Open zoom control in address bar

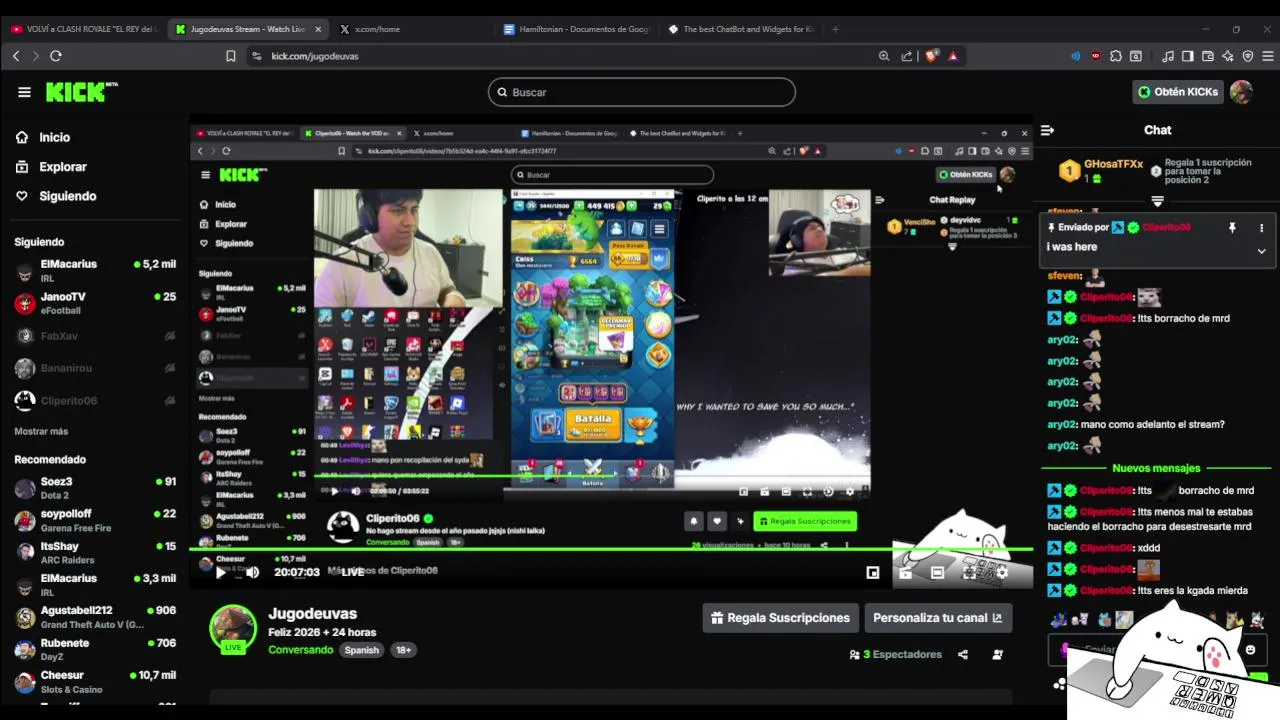pyautogui.click(x=884, y=56)
